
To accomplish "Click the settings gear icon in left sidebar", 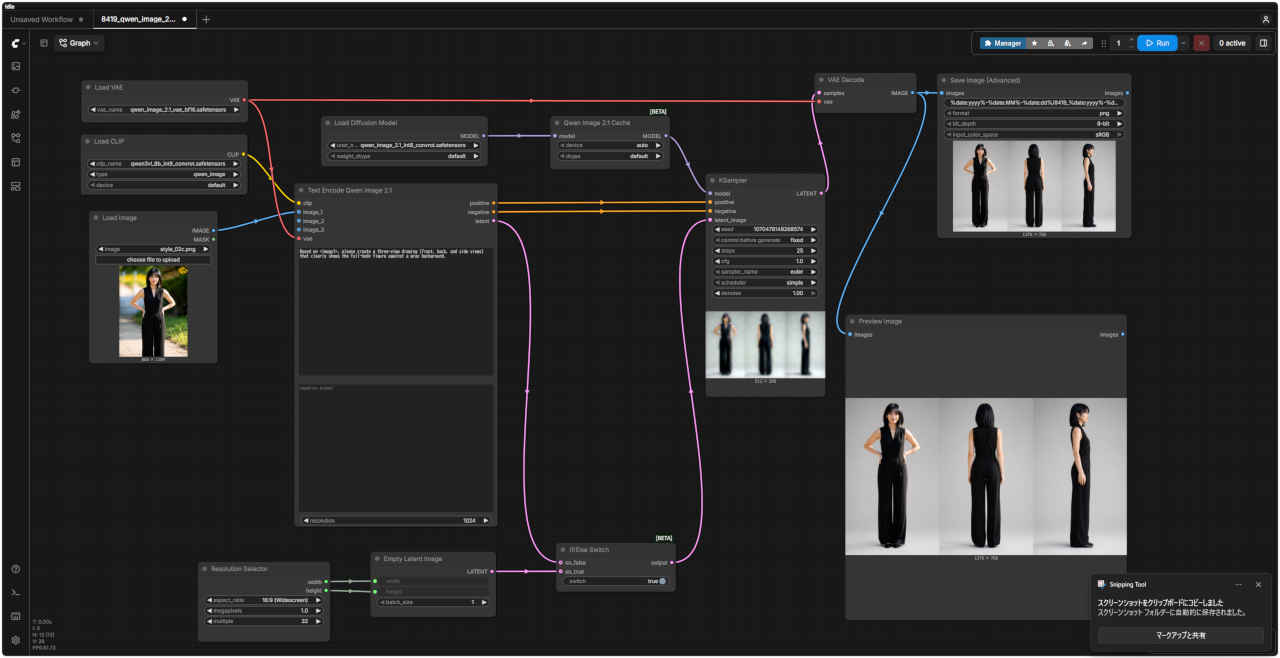I will (x=16, y=640).
